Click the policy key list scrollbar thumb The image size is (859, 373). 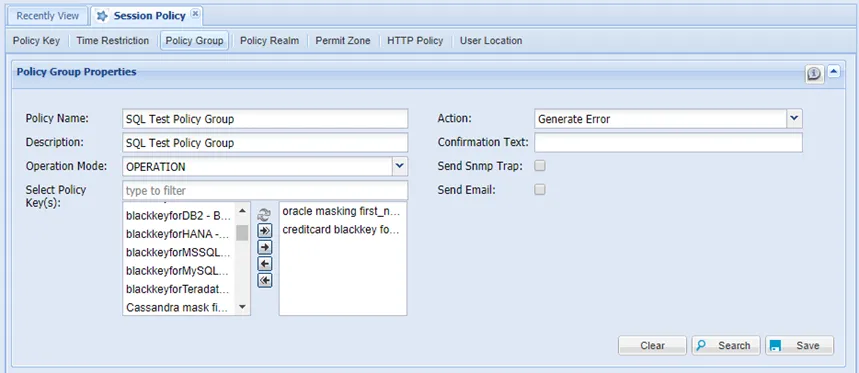[243, 233]
